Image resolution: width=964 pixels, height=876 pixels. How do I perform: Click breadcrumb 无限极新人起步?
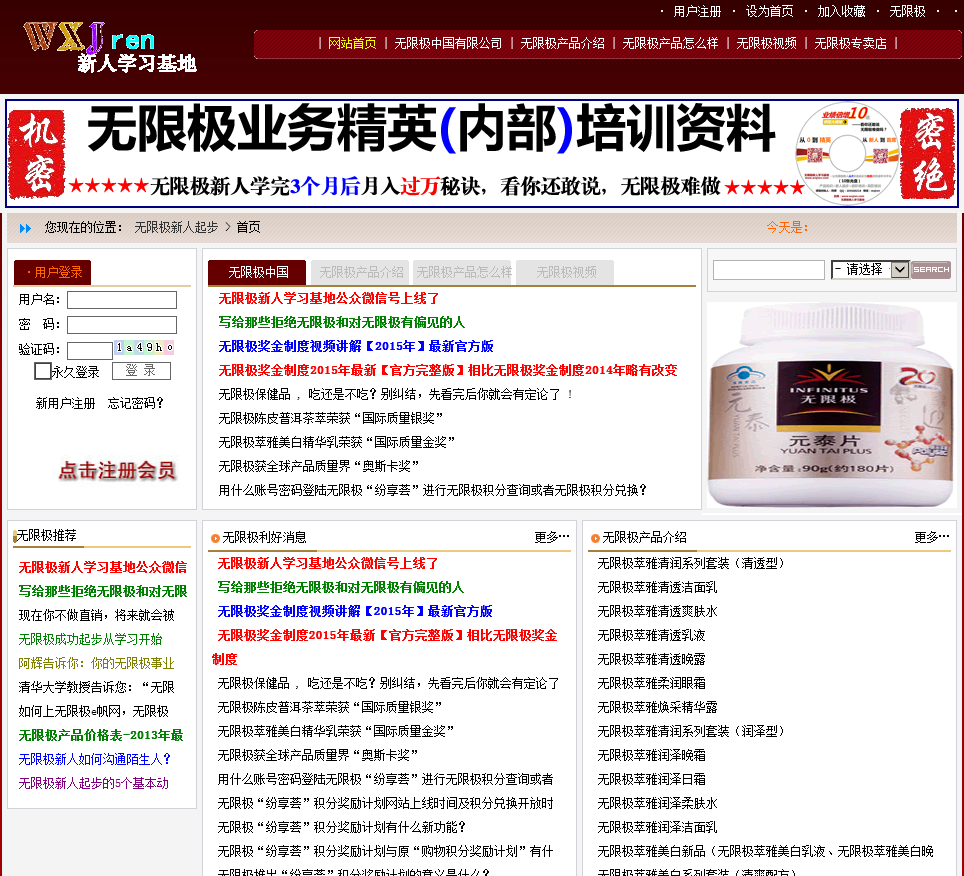pyautogui.click(x=176, y=227)
